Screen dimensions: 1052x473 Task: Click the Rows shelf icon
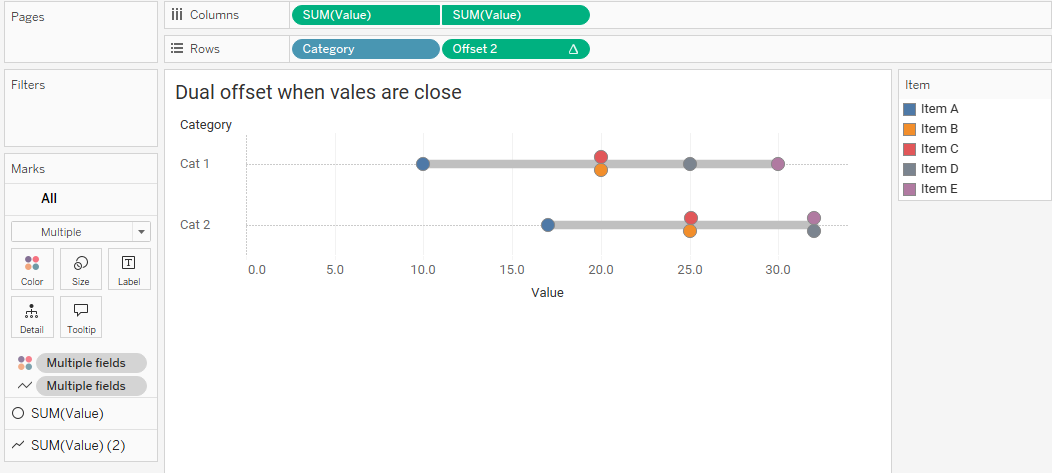(177, 49)
